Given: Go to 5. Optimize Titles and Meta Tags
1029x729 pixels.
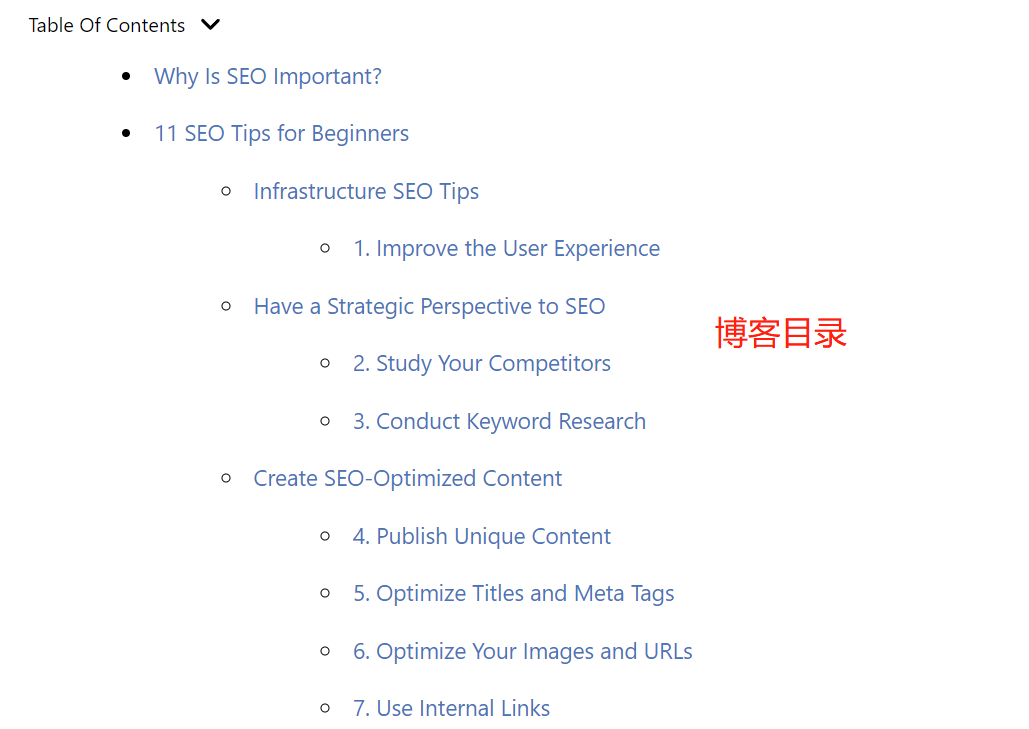Looking at the screenshot, I should [x=513, y=593].
